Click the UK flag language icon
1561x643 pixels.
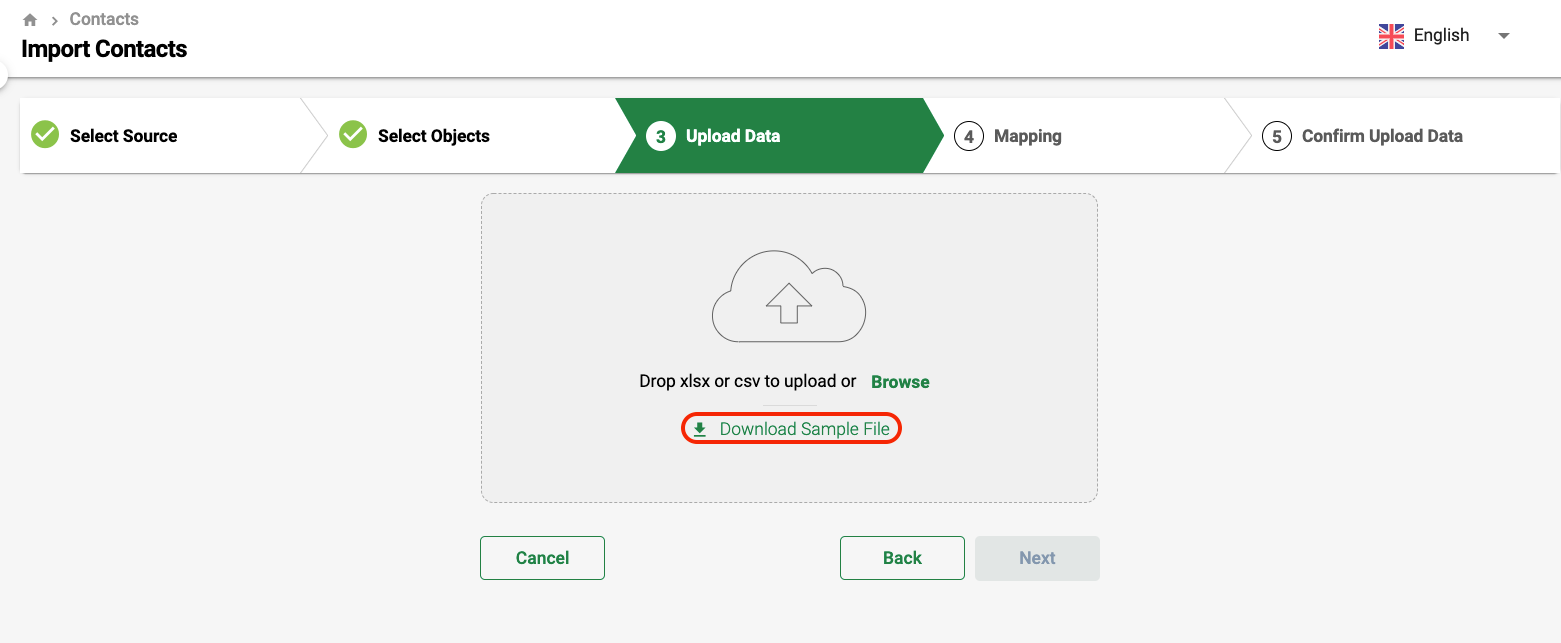click(x=1391, y=36)
